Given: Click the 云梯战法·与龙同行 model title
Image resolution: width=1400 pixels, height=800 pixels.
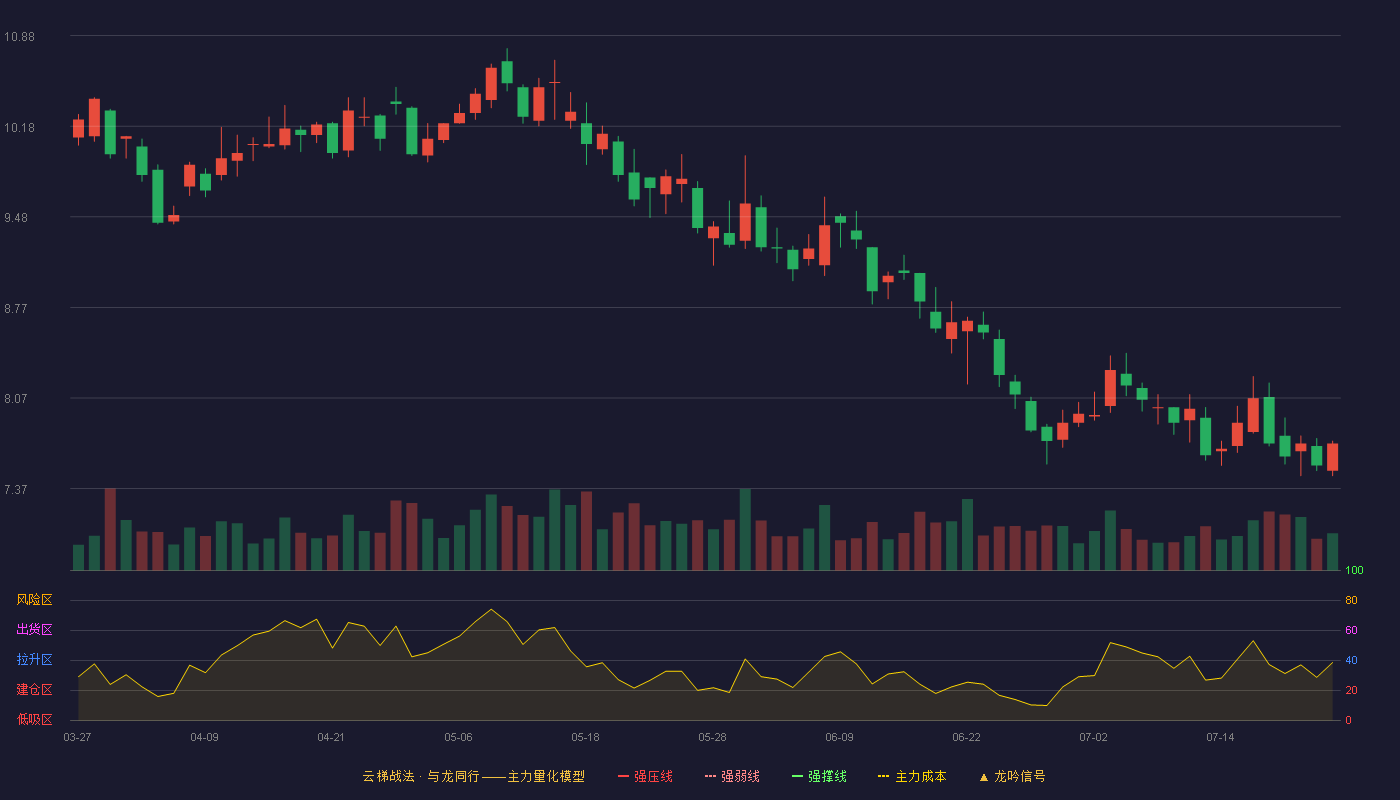Looking at the screenshot, I should pyautogui.click(x=473, y=776).
